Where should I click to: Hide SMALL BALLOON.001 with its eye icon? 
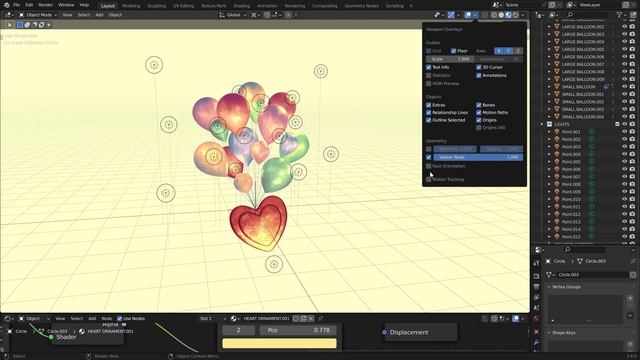click(x=624, y=94)
